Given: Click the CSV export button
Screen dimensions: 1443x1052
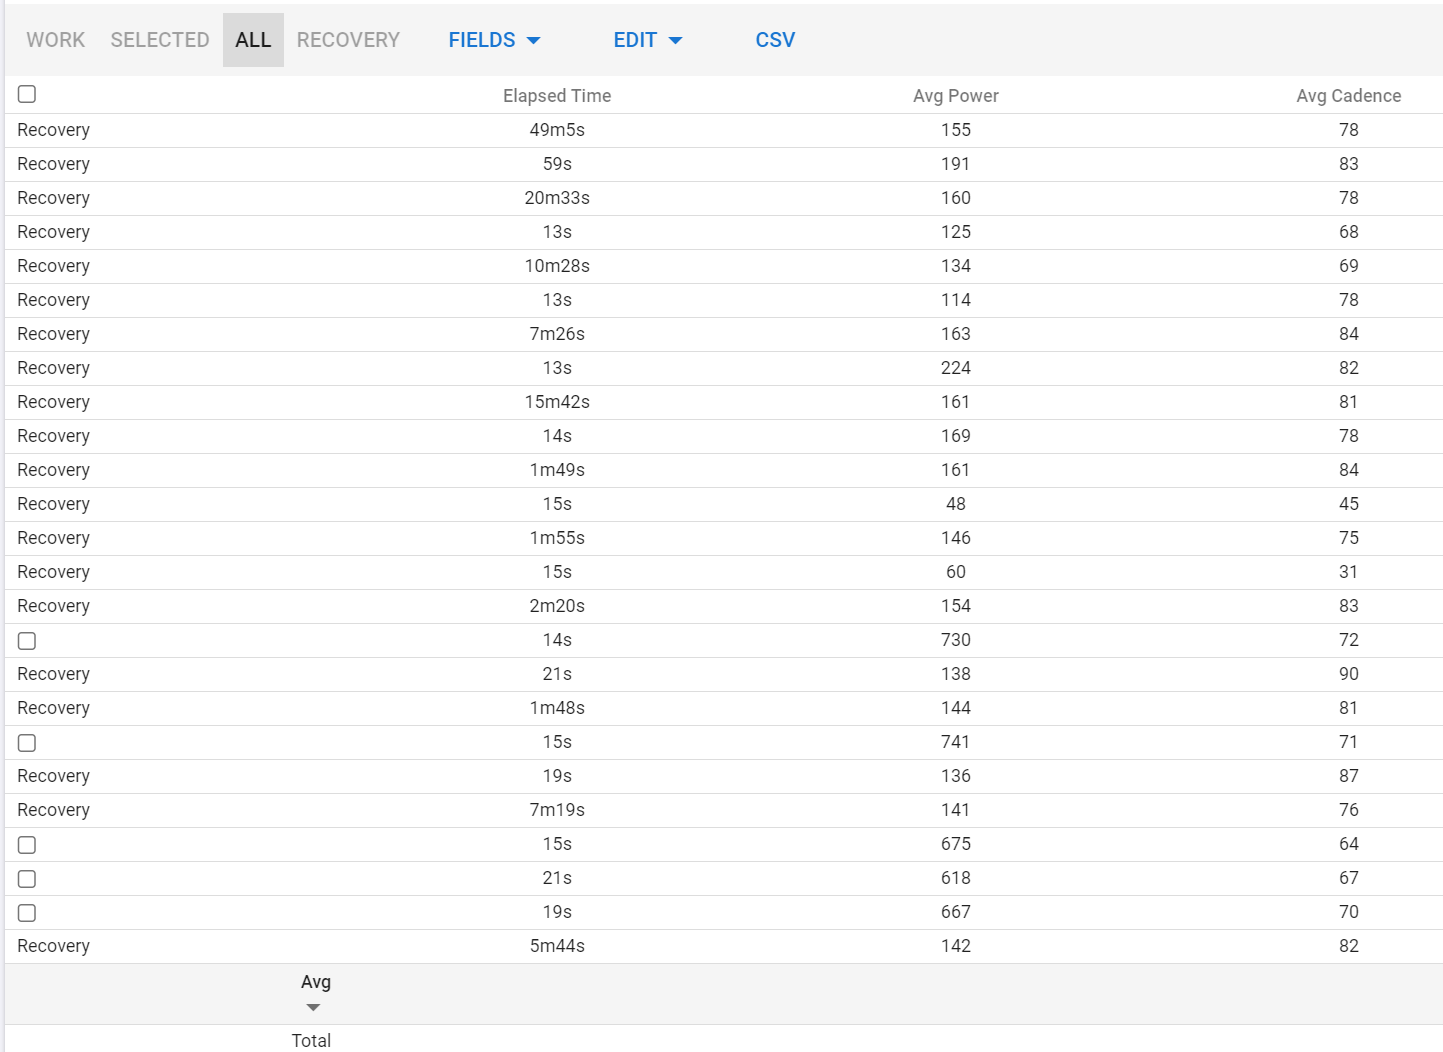Looking at the screenshot, I should click(x=775, y=40).
